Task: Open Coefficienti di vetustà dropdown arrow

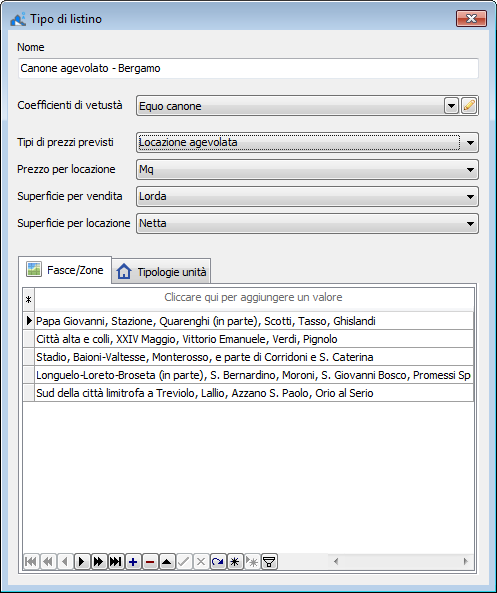Action: pos(451,106)
